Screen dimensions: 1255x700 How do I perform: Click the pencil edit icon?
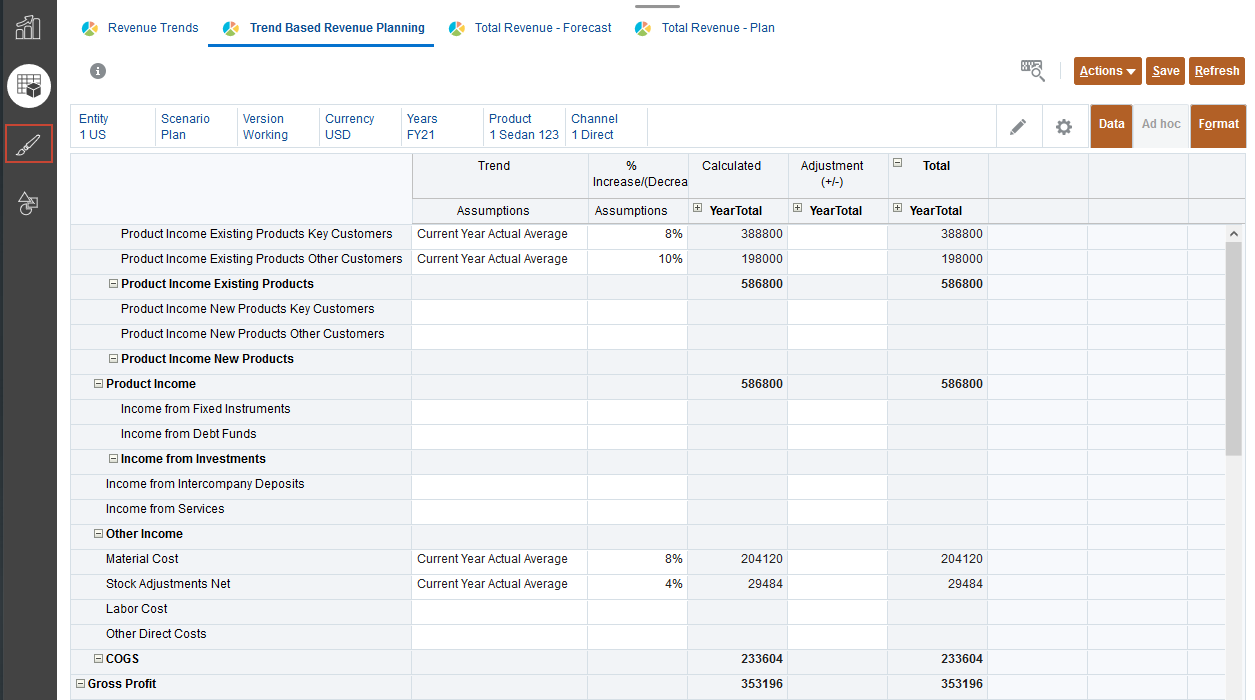[x=1018, y=127]
